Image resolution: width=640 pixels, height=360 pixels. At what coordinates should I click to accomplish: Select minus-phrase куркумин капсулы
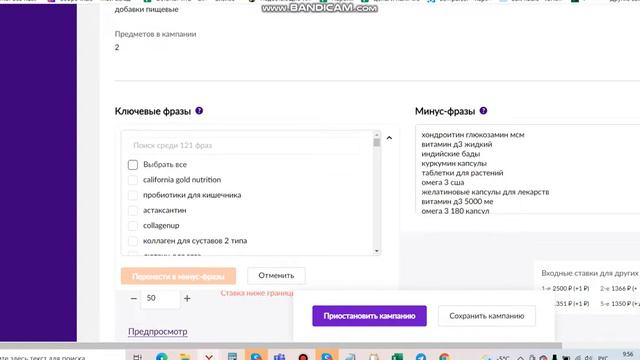tap(454, 163)
